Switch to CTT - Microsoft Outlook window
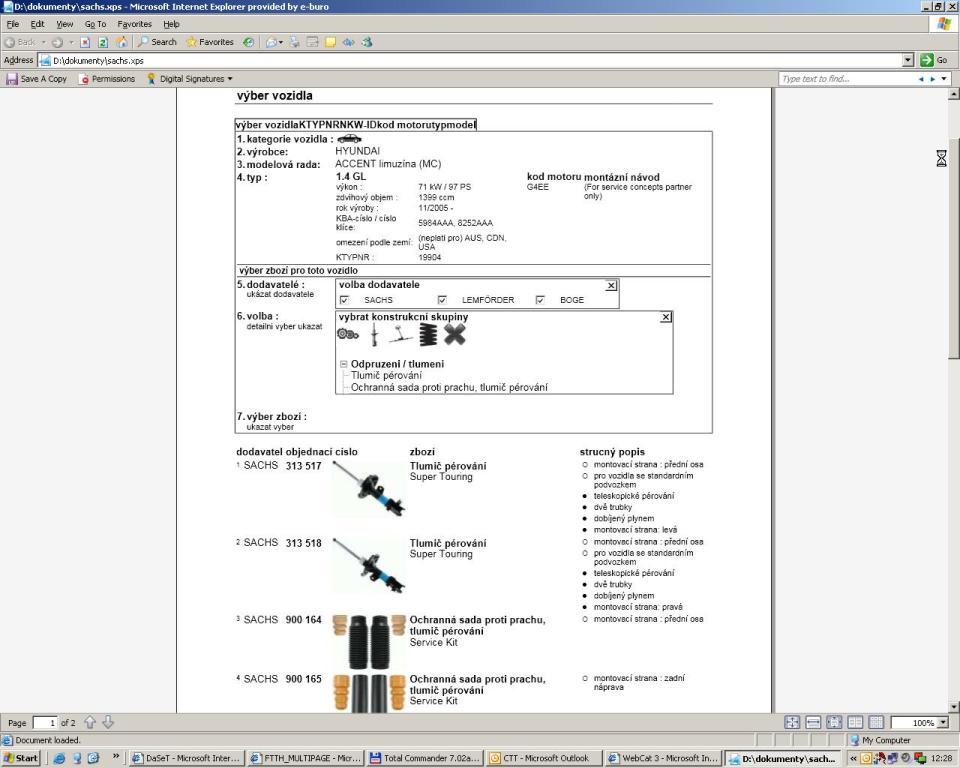This screenshot has width=960, height=768. pyautogui.click(x=544, y=758)
